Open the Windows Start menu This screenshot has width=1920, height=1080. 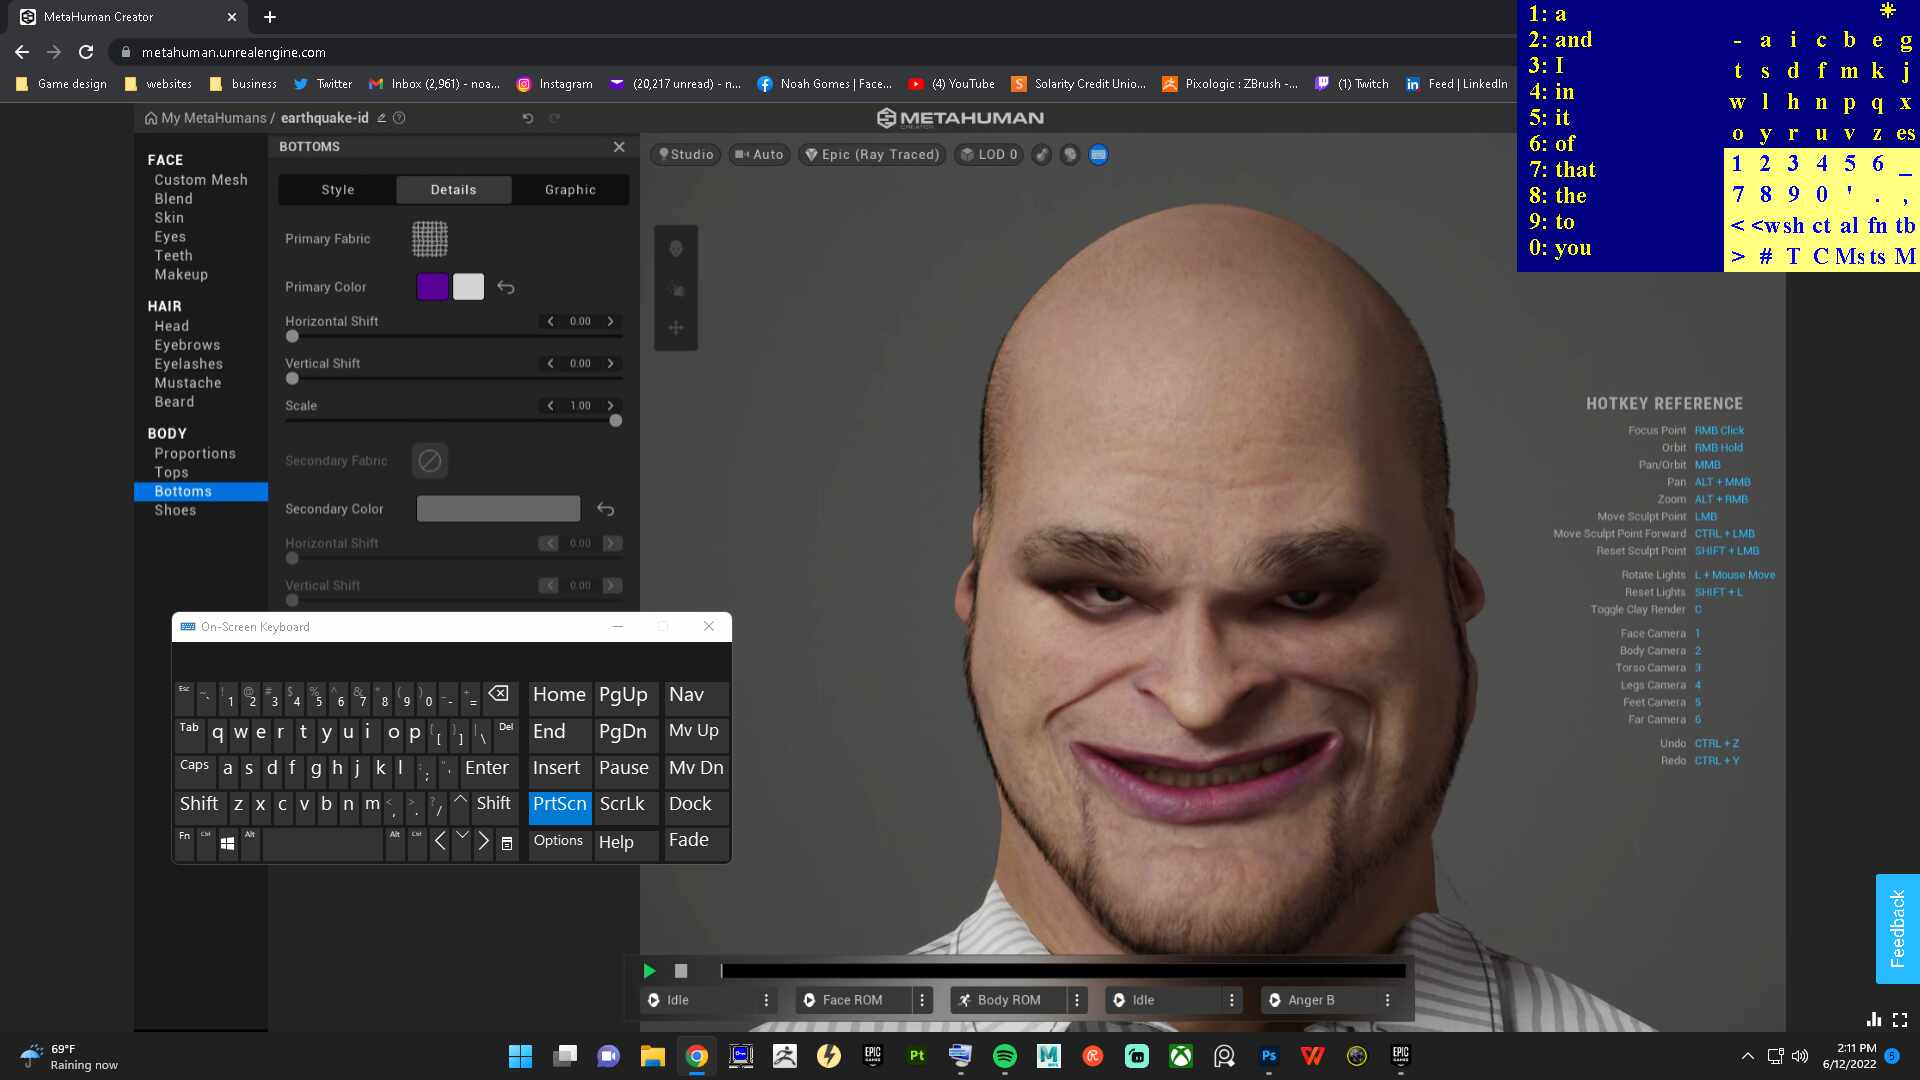pyautogui.click(x=521, y=1056)
